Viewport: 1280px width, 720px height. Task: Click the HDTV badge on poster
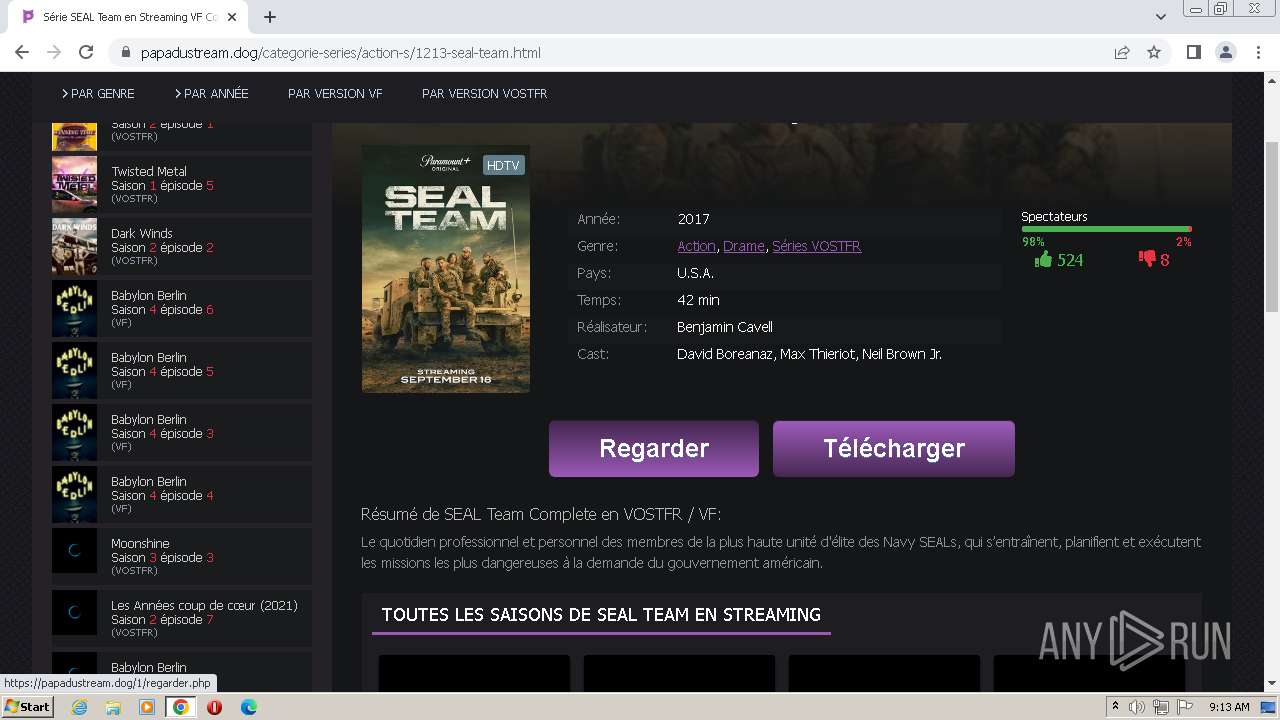[x=503, y=165]
